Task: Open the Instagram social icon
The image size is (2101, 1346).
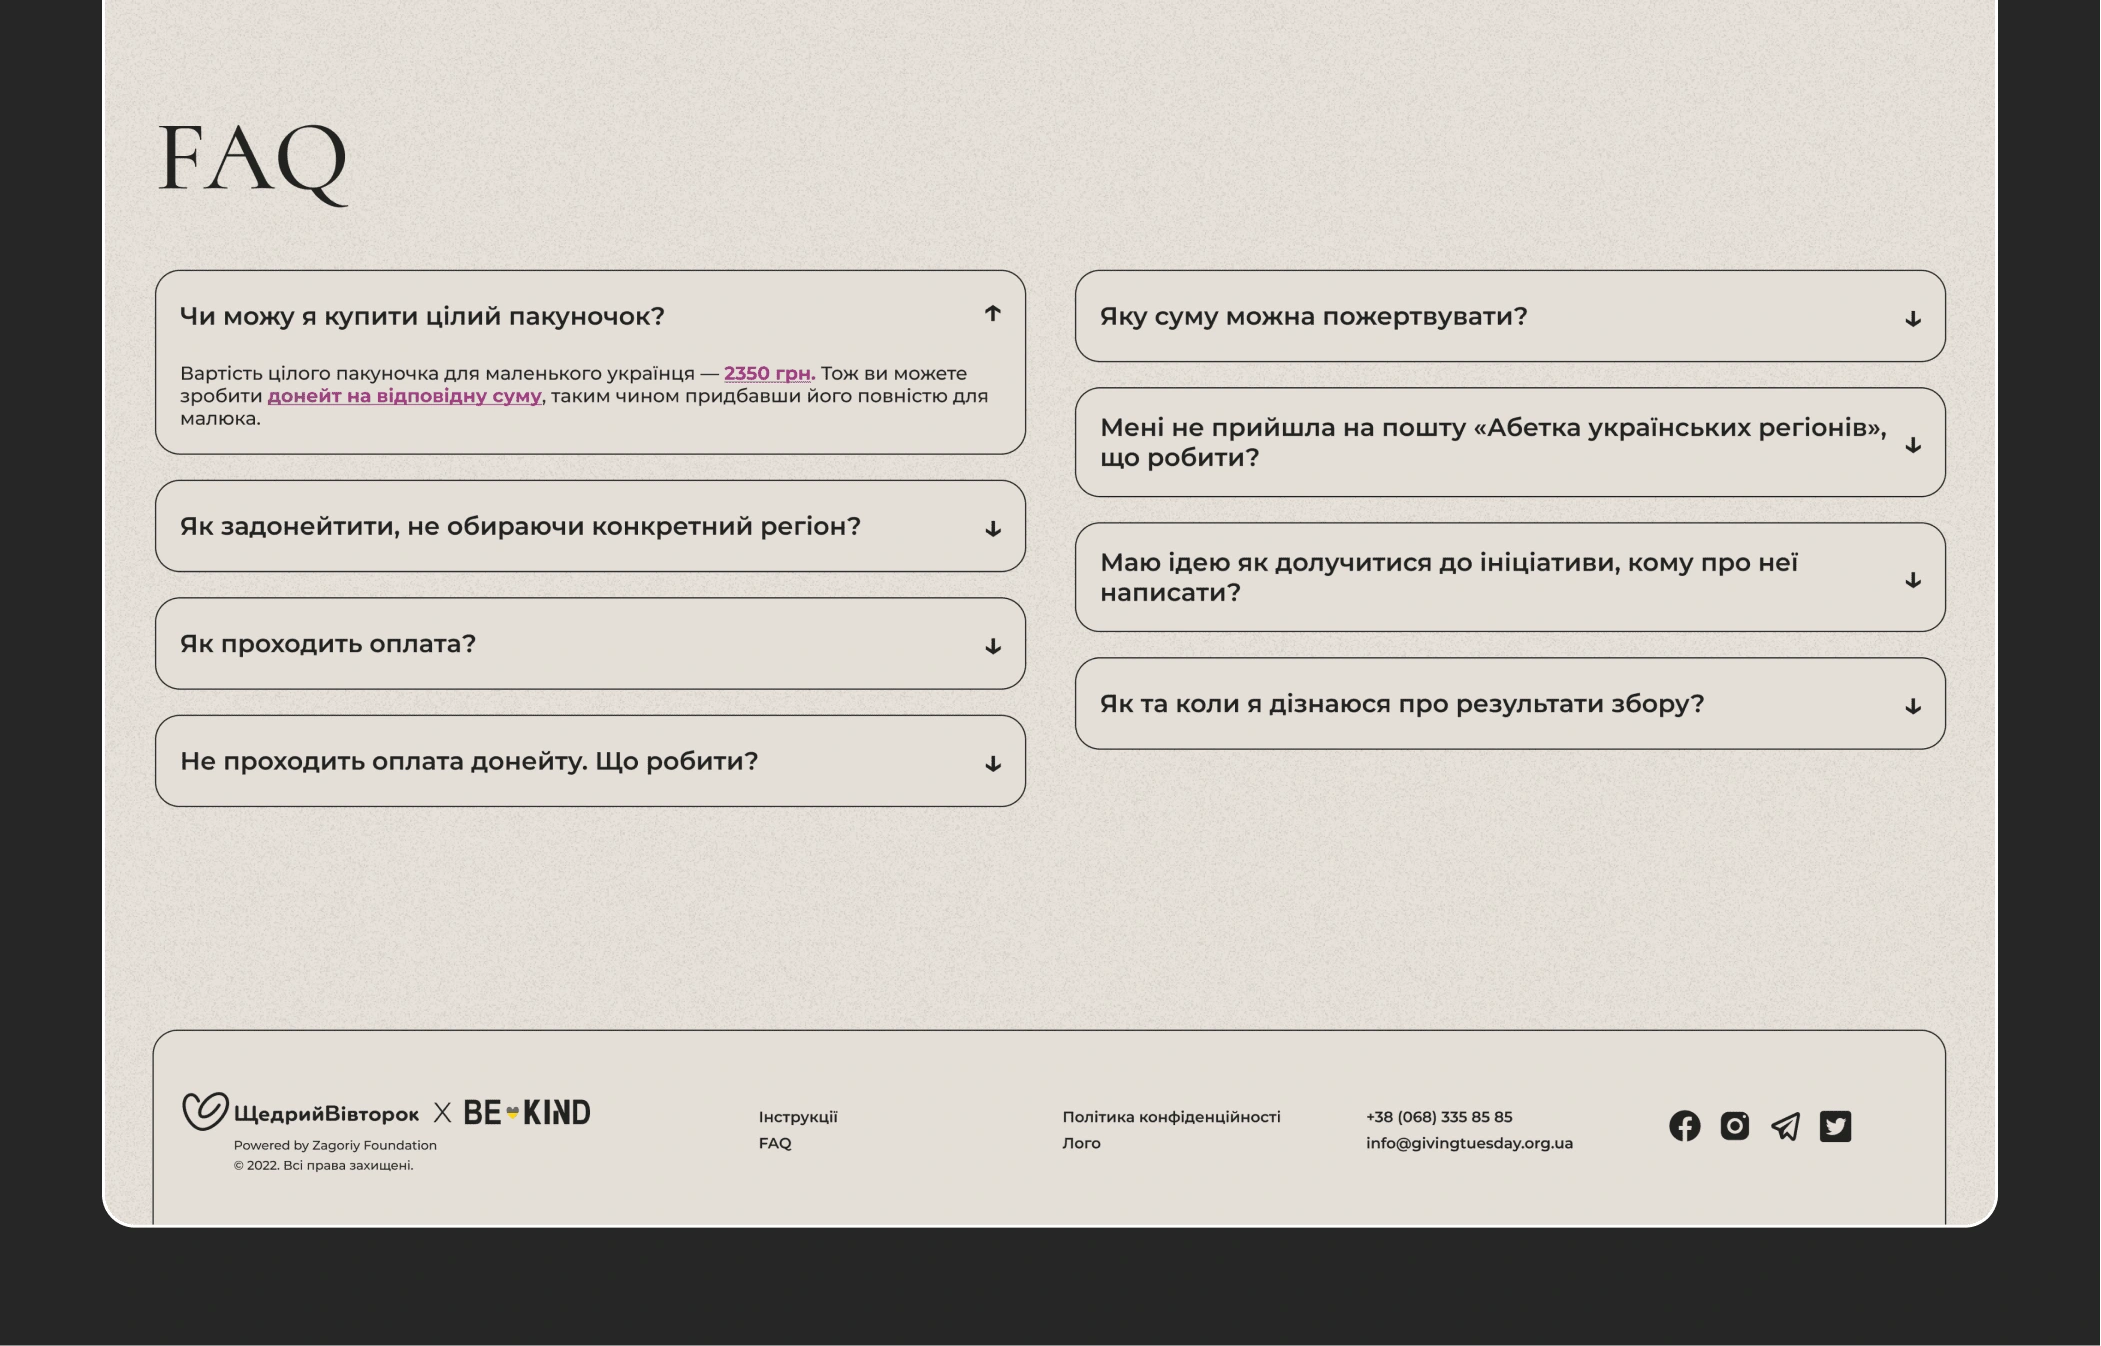Action: click(x=1734, y=1126)
